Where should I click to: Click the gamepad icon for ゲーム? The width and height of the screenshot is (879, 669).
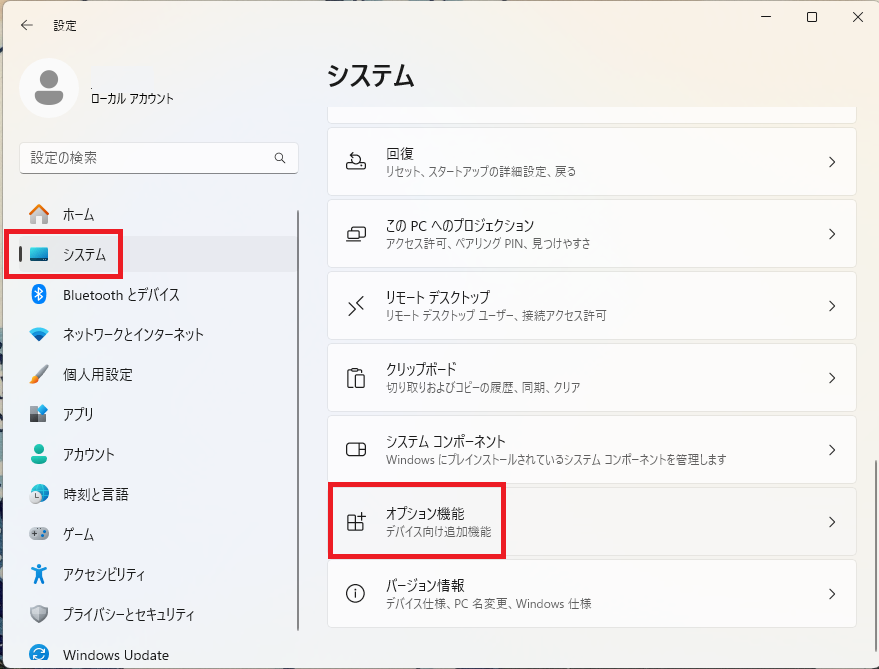click(39, 533)
